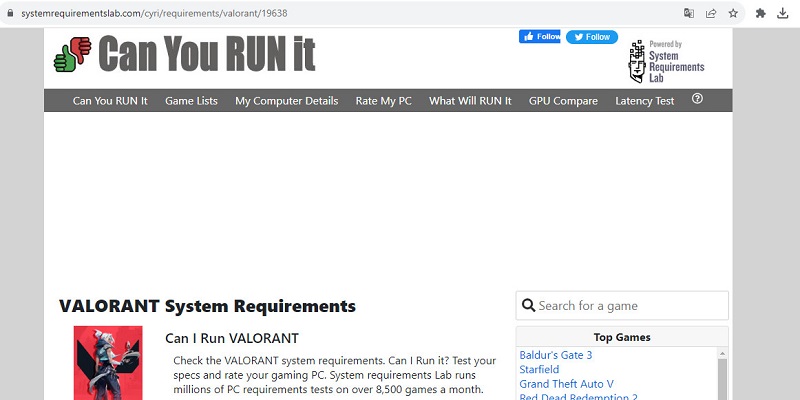Bookmark this page with the star icon
The width and height of the screenshot is (800, 400).
tap(733, 13)
